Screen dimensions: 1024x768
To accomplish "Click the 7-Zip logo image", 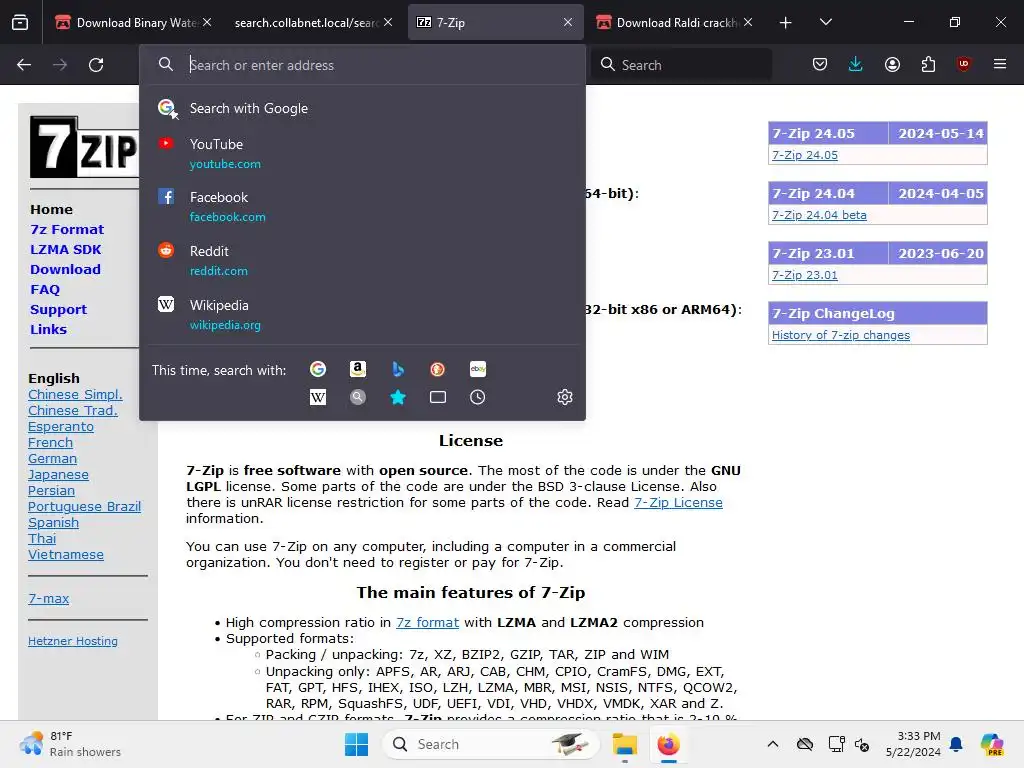I will point(84,147).
